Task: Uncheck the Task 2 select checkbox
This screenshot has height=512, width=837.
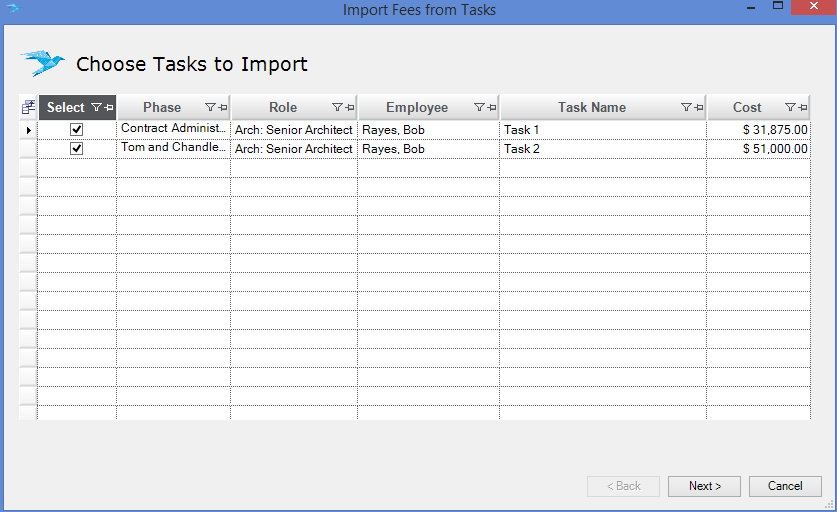Action: (76, 148)
